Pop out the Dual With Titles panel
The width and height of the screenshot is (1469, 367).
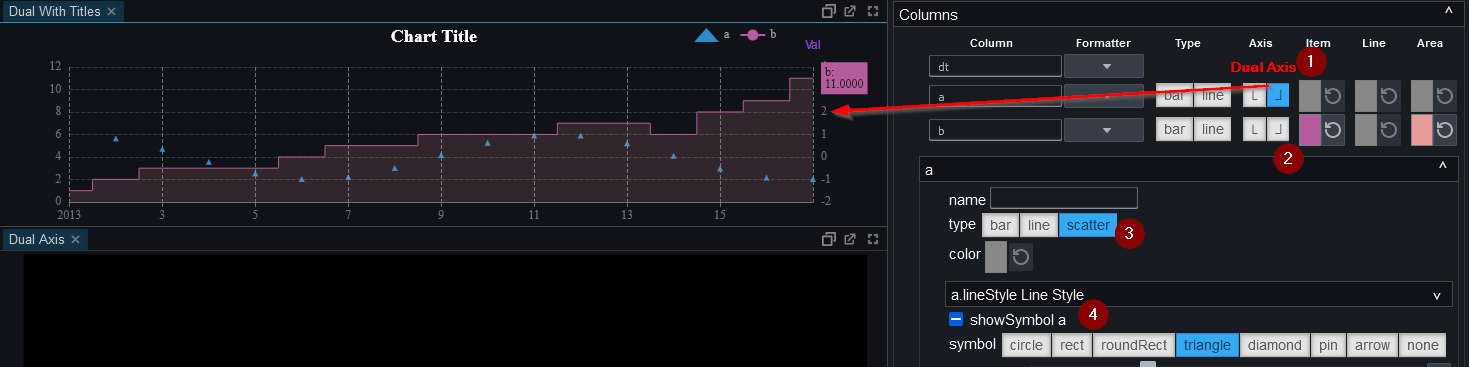tap(850, 12)
